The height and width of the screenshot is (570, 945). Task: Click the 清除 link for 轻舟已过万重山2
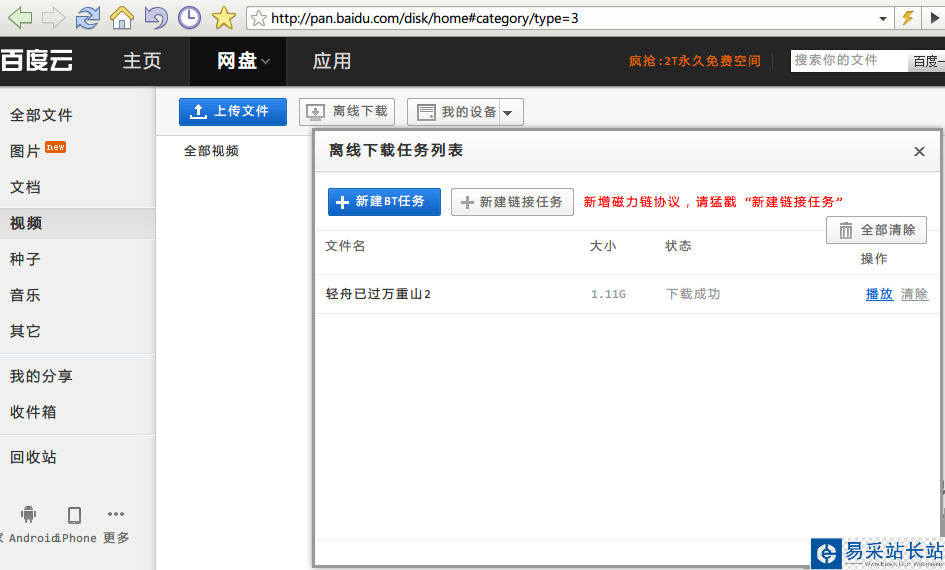pos(914,294)
